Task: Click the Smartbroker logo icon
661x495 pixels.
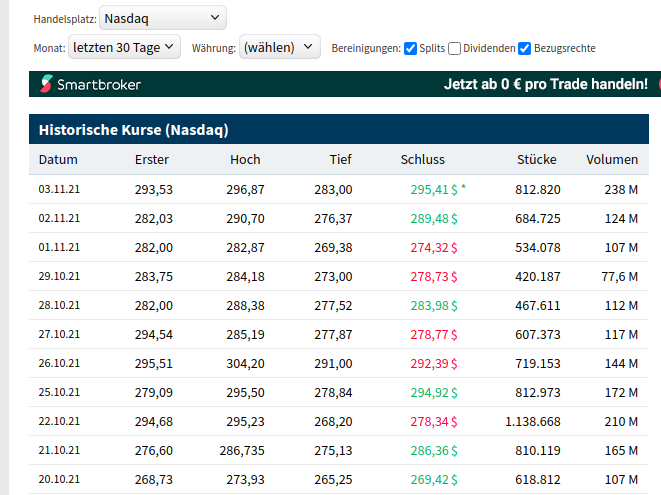Action: [47, 84]
